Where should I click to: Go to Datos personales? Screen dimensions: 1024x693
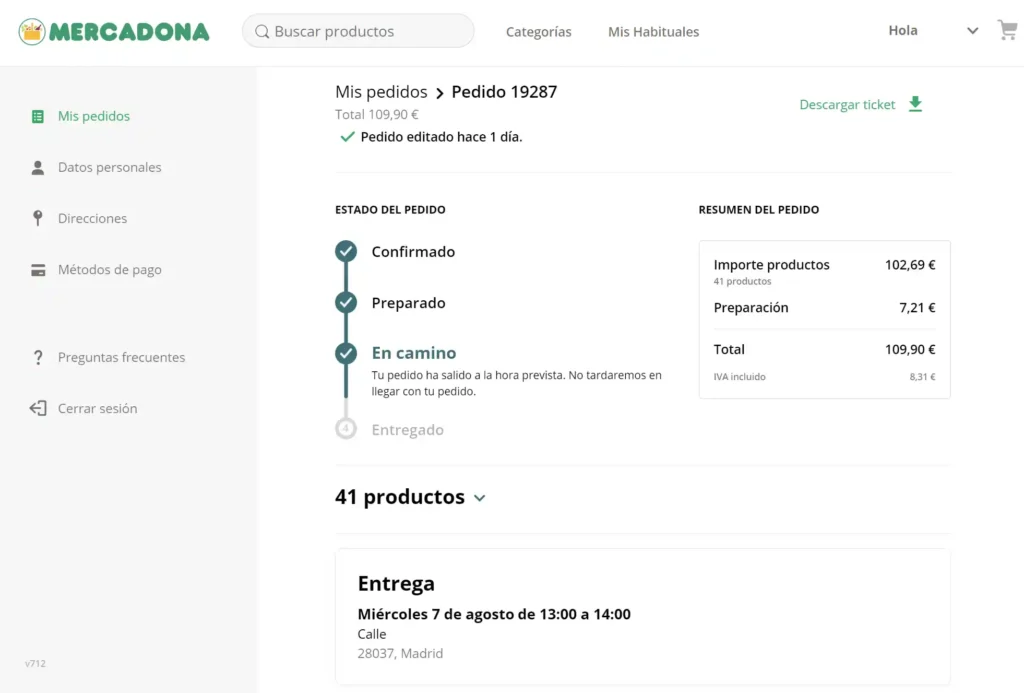click(x=110, y=167)
